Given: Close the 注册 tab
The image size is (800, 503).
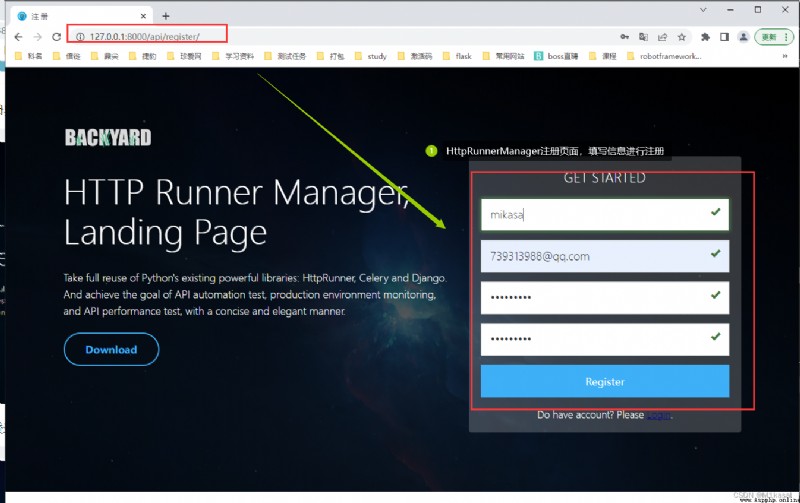Looking at the screenshot, I should [143, 16].
